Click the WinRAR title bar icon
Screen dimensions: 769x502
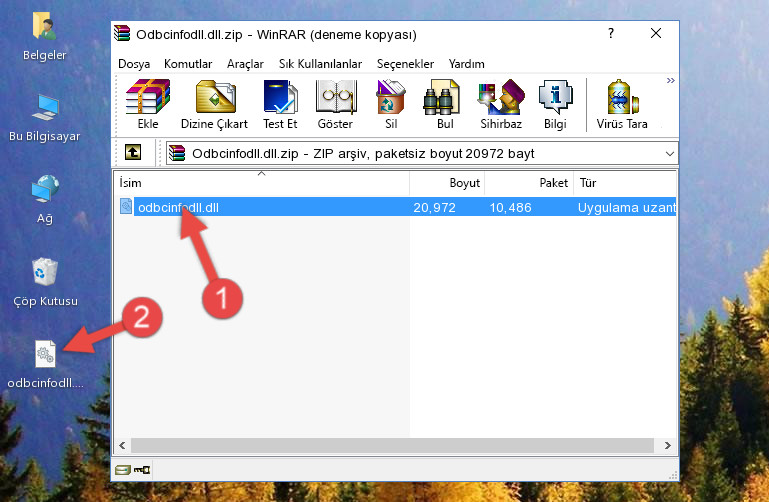122,33
